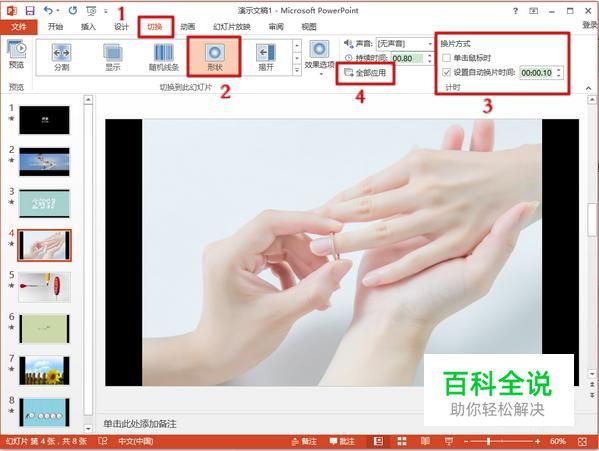Image resolution: width=599 pixels, height=451 pixels.
Task: Toggle the 单击鼠标时 (On Mouse Click) checkbox
Action: (446, 58)
